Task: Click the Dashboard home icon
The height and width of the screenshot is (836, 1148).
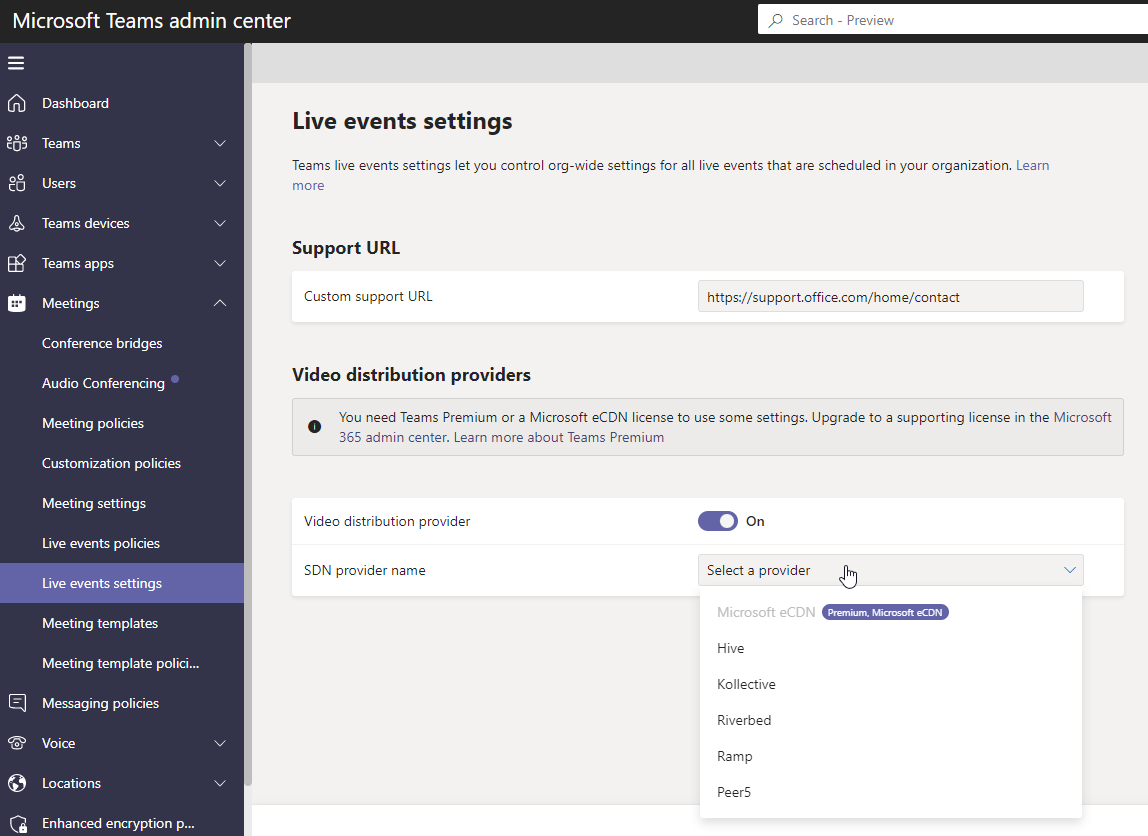Action: (17, 103)
